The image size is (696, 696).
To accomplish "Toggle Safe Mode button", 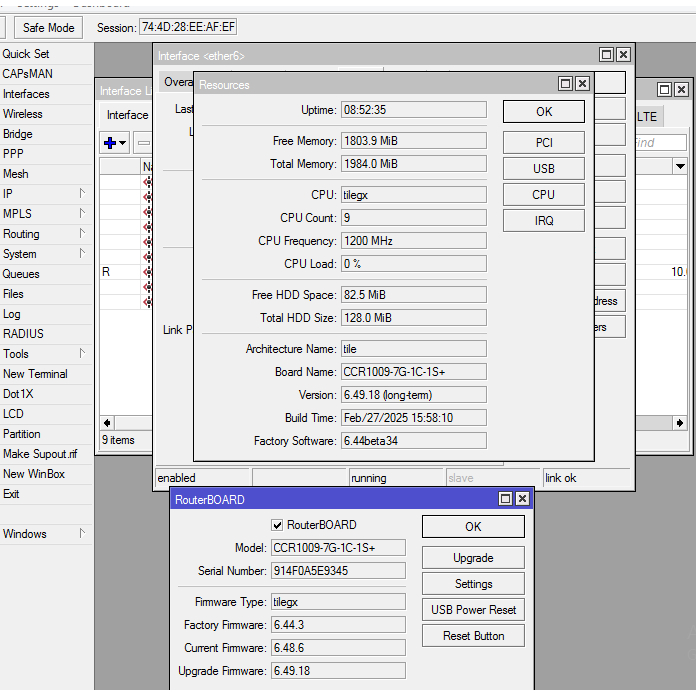I will coord(48,28).
